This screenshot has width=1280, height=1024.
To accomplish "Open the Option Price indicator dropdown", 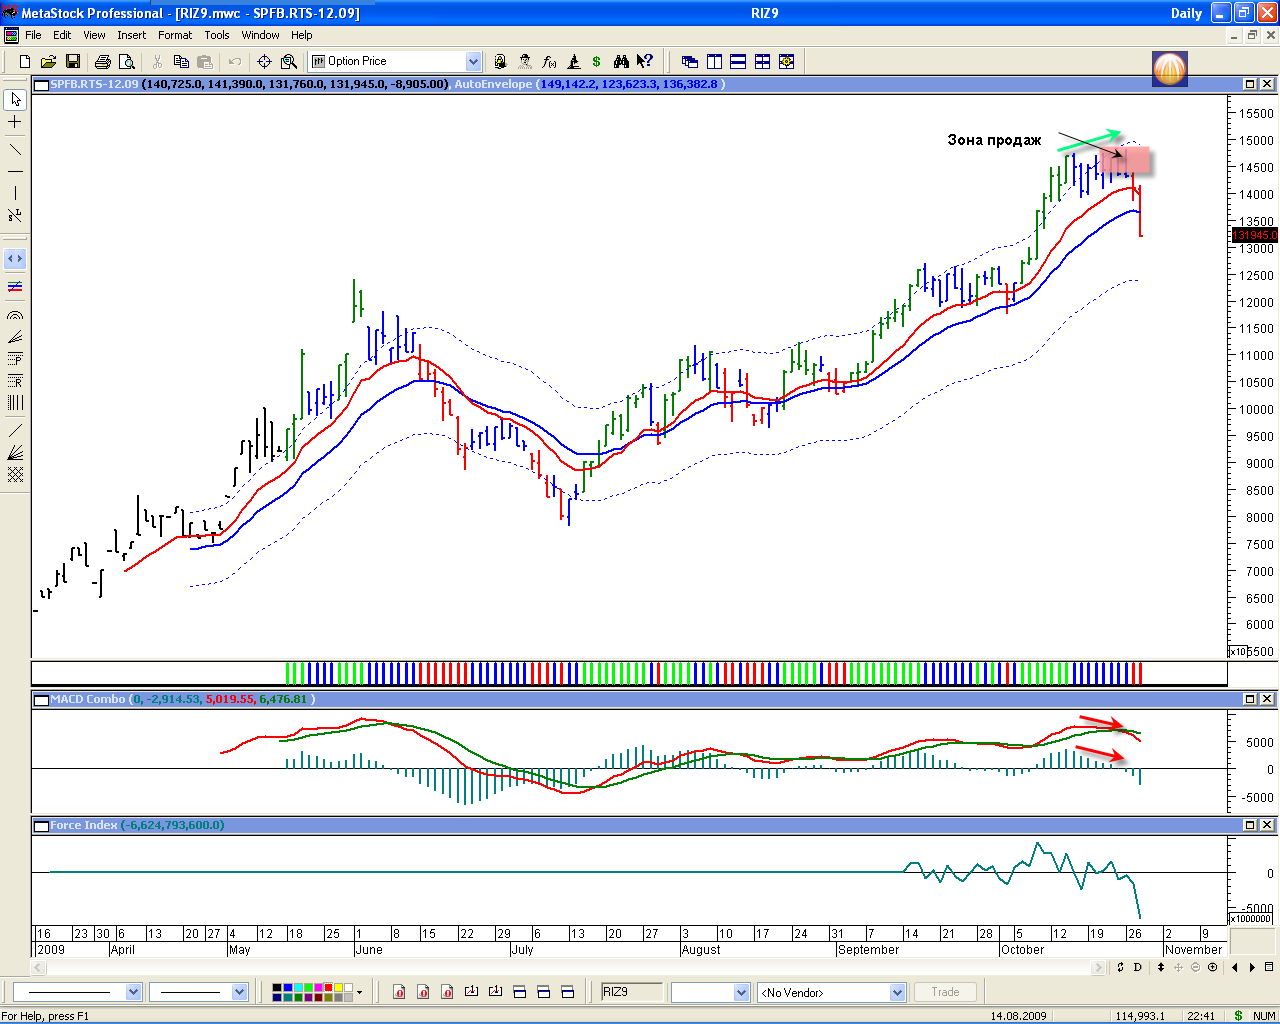I will 474,61.
